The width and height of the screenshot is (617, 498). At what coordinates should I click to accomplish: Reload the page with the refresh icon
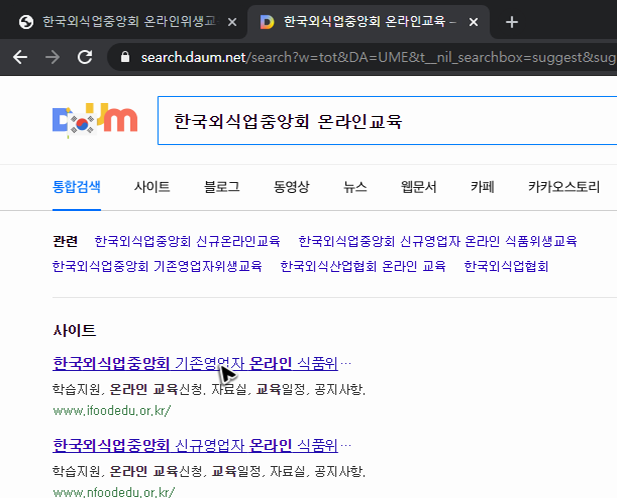85,57
